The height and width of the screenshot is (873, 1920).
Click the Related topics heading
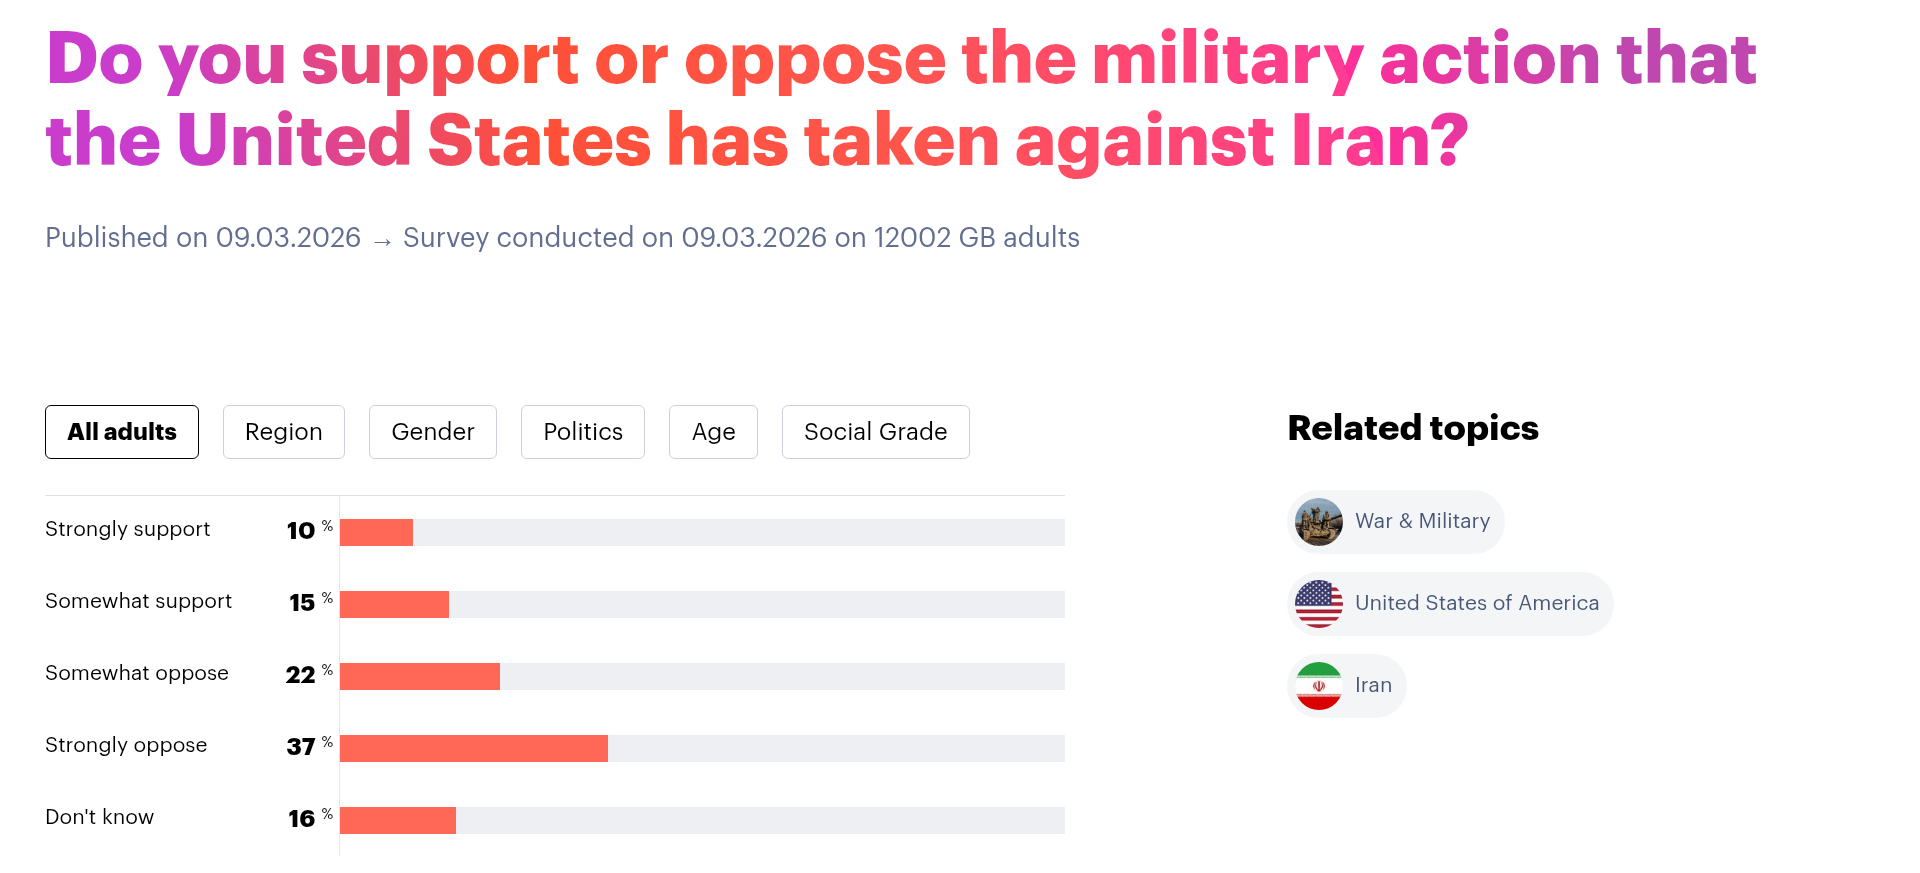click(x=1412, y=427)
